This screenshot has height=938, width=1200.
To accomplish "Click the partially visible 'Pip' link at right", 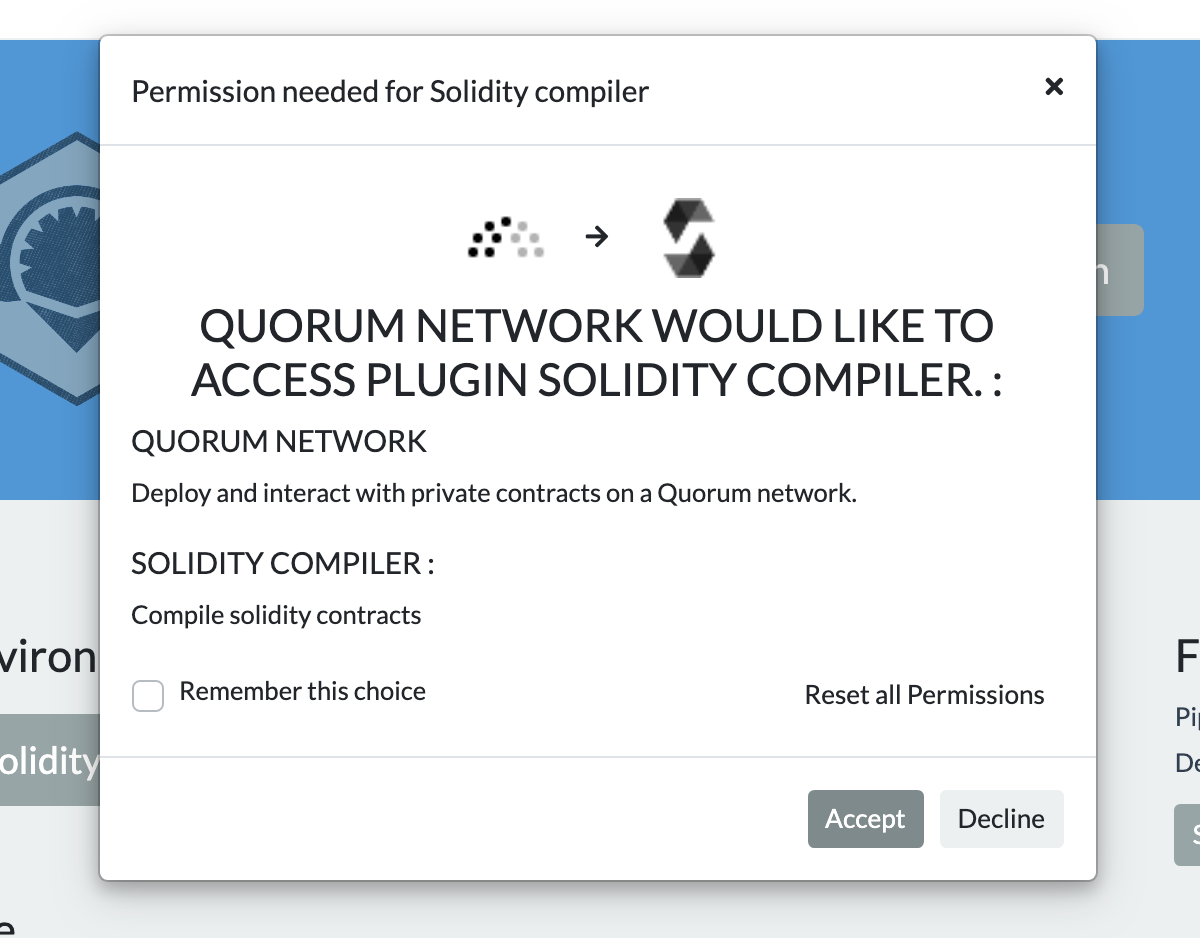I will [1187, 717].
